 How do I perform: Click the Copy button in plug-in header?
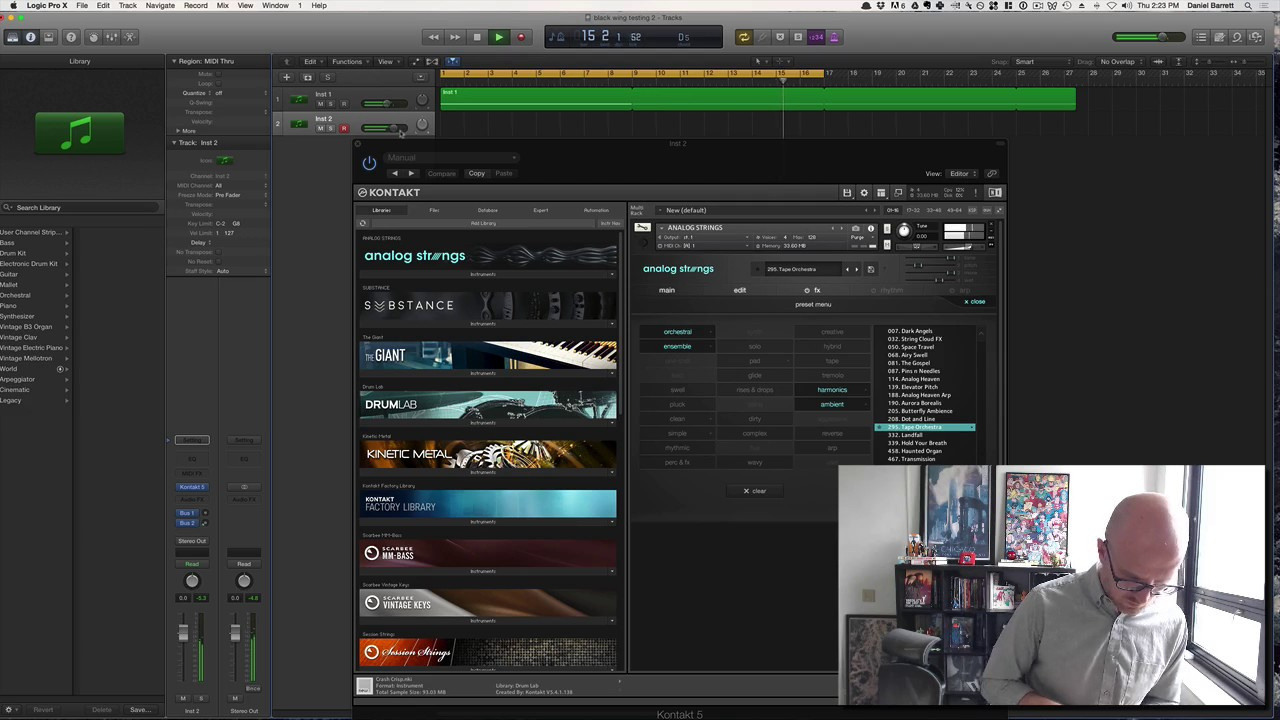click(477, 174)
